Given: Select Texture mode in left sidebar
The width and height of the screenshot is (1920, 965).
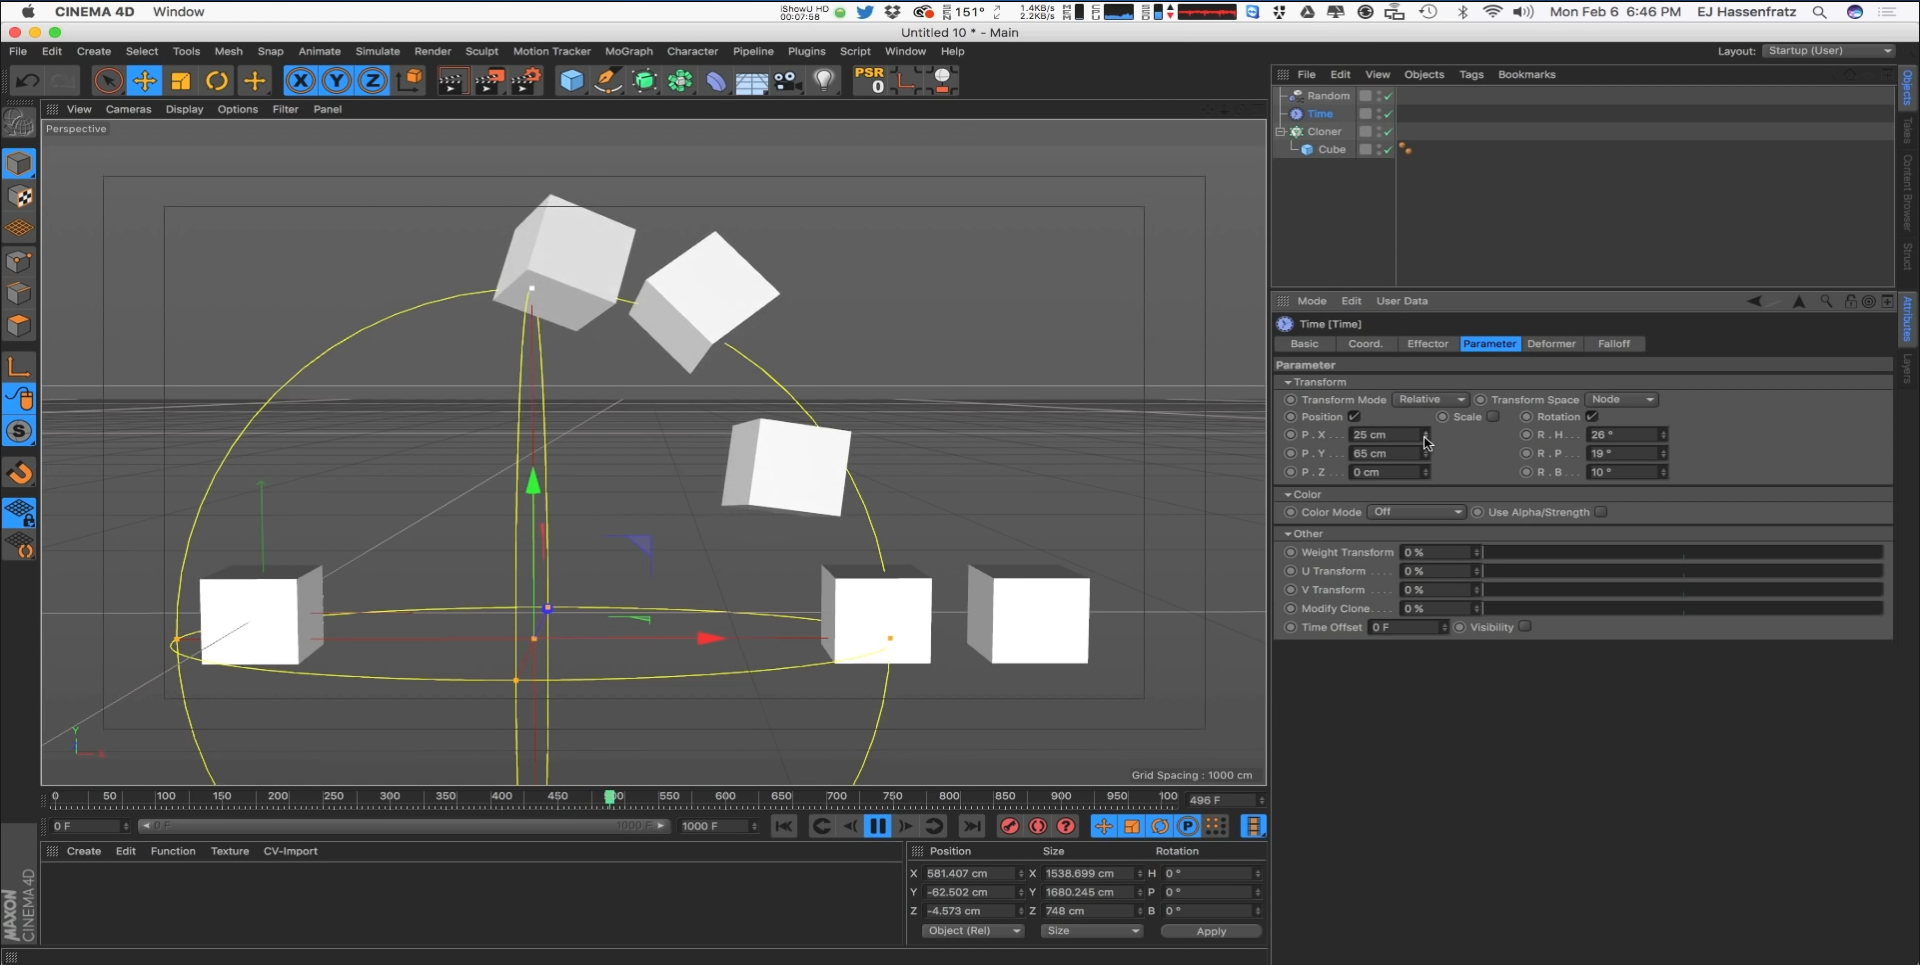Looking at the screenshot, I should point(19,196).
